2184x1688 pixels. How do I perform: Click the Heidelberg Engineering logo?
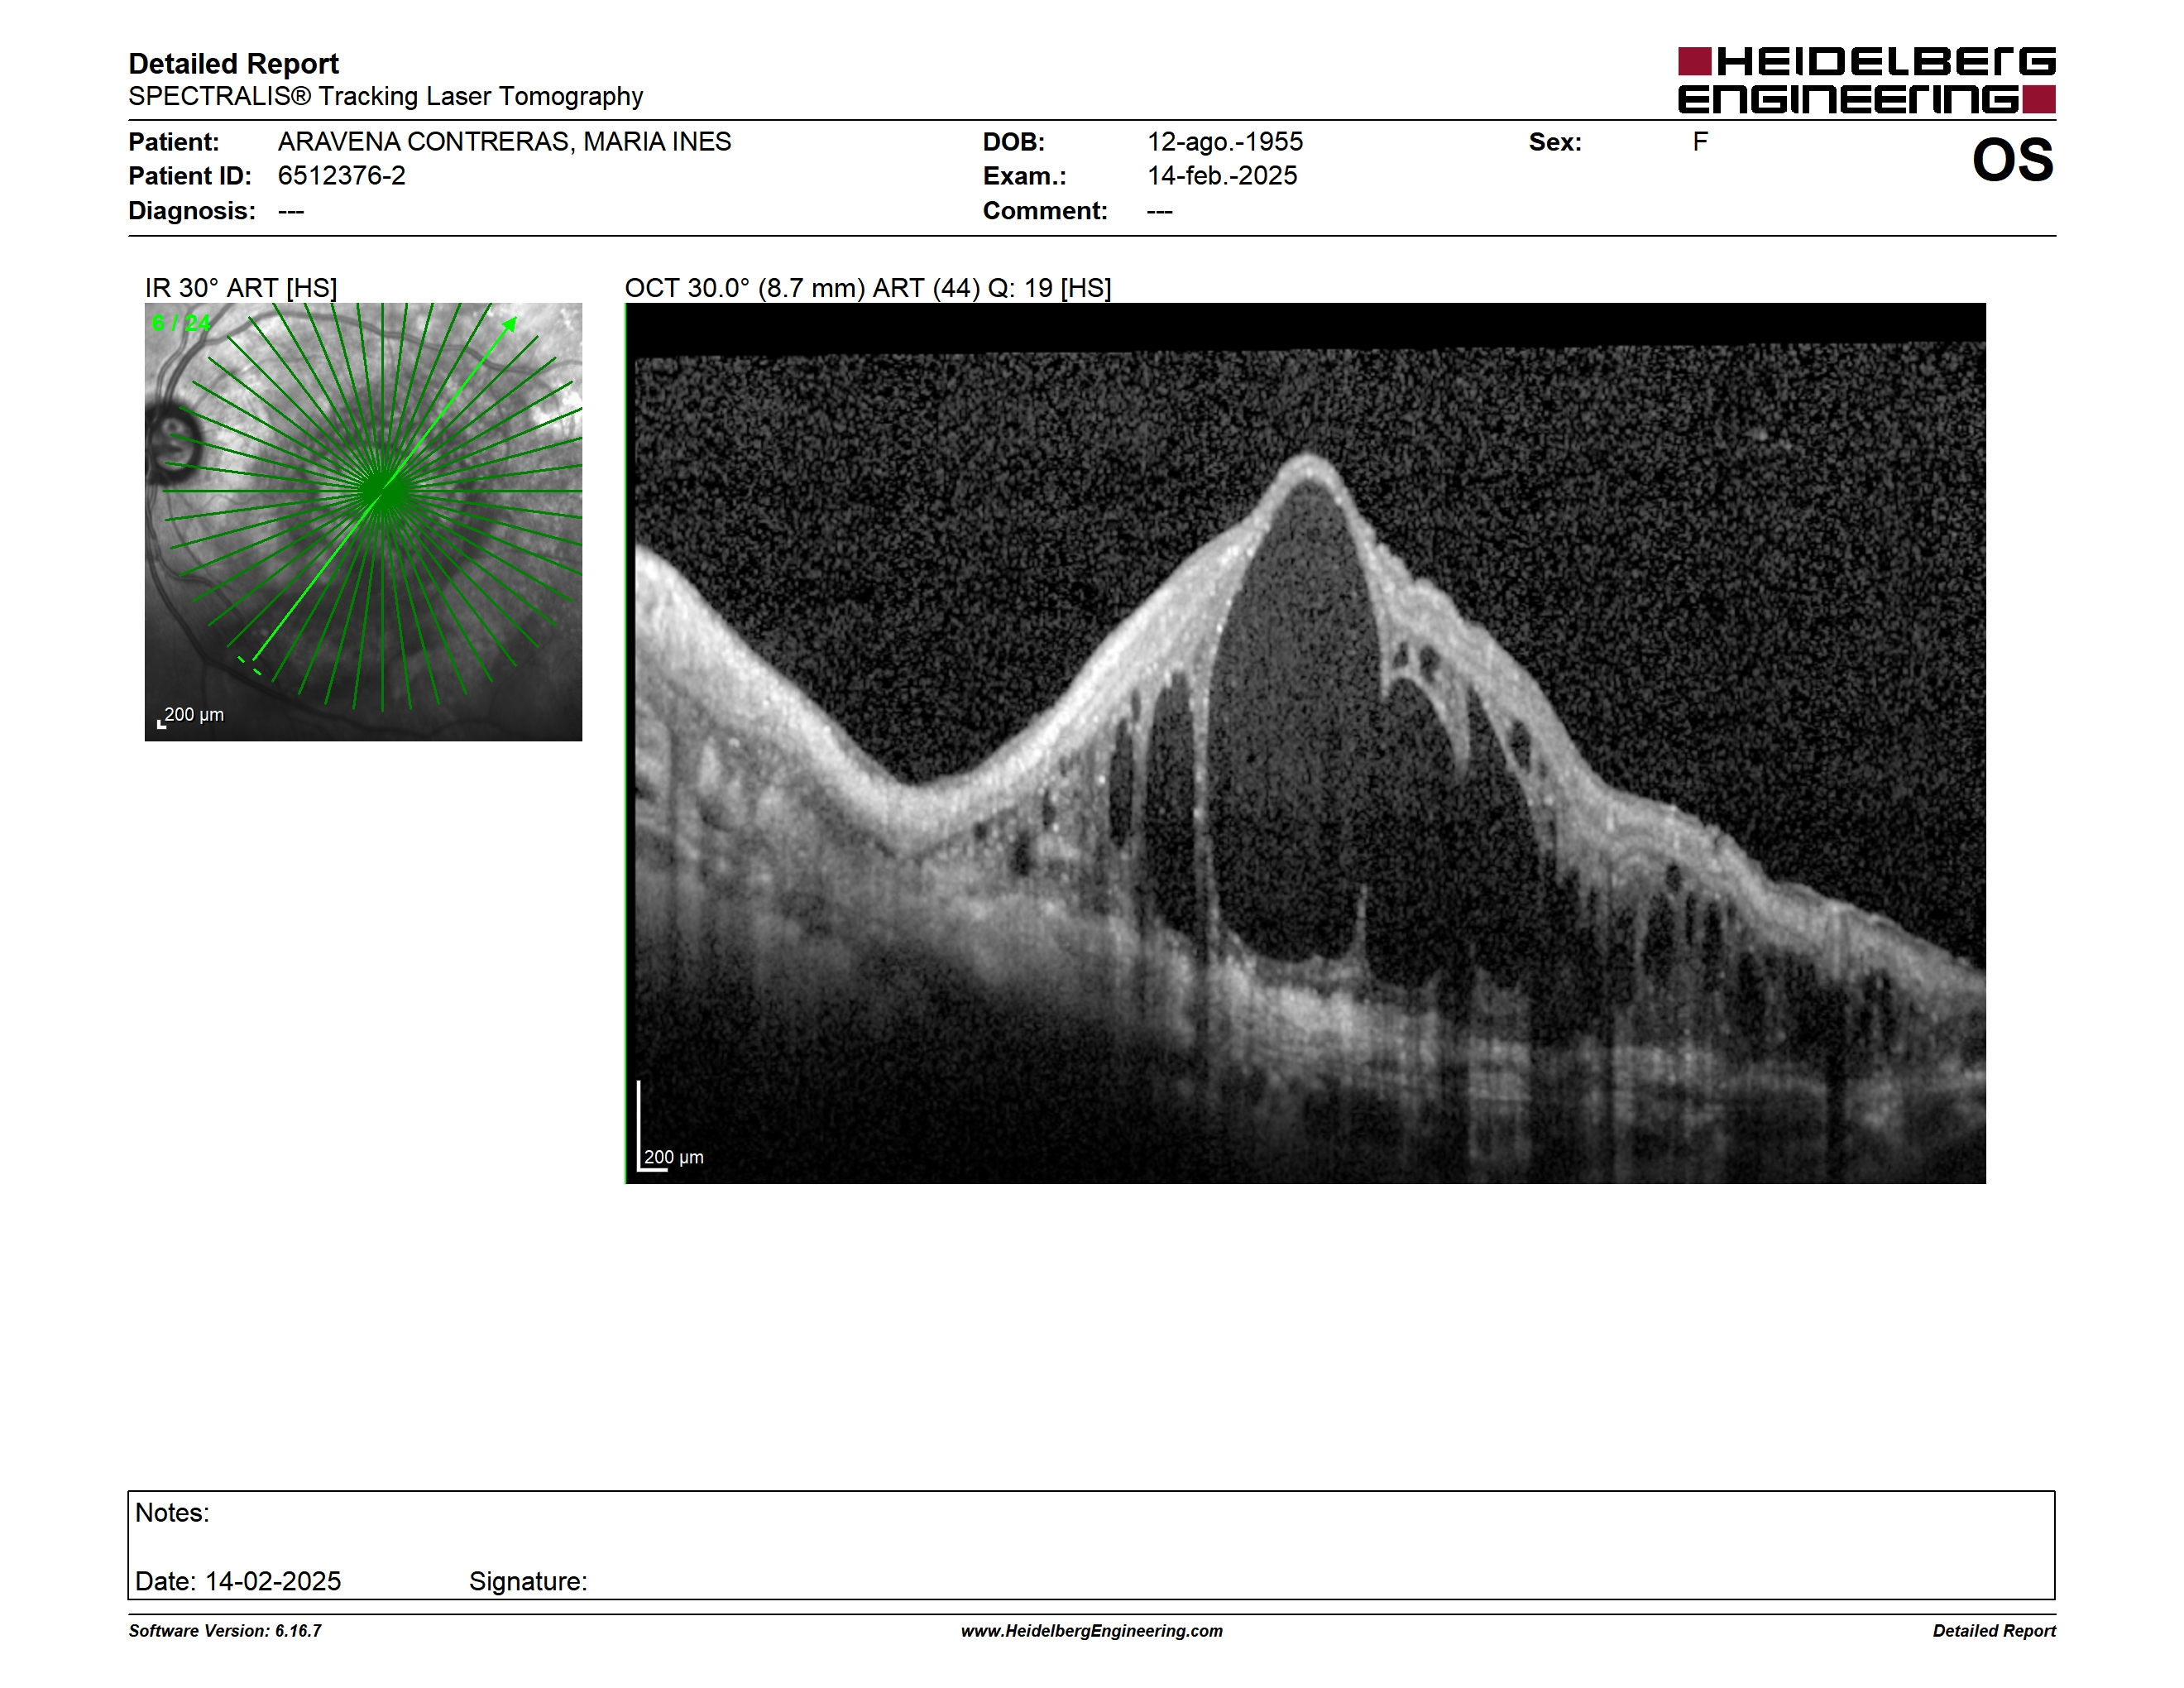pyautogui.click(x=1866, y=80)
